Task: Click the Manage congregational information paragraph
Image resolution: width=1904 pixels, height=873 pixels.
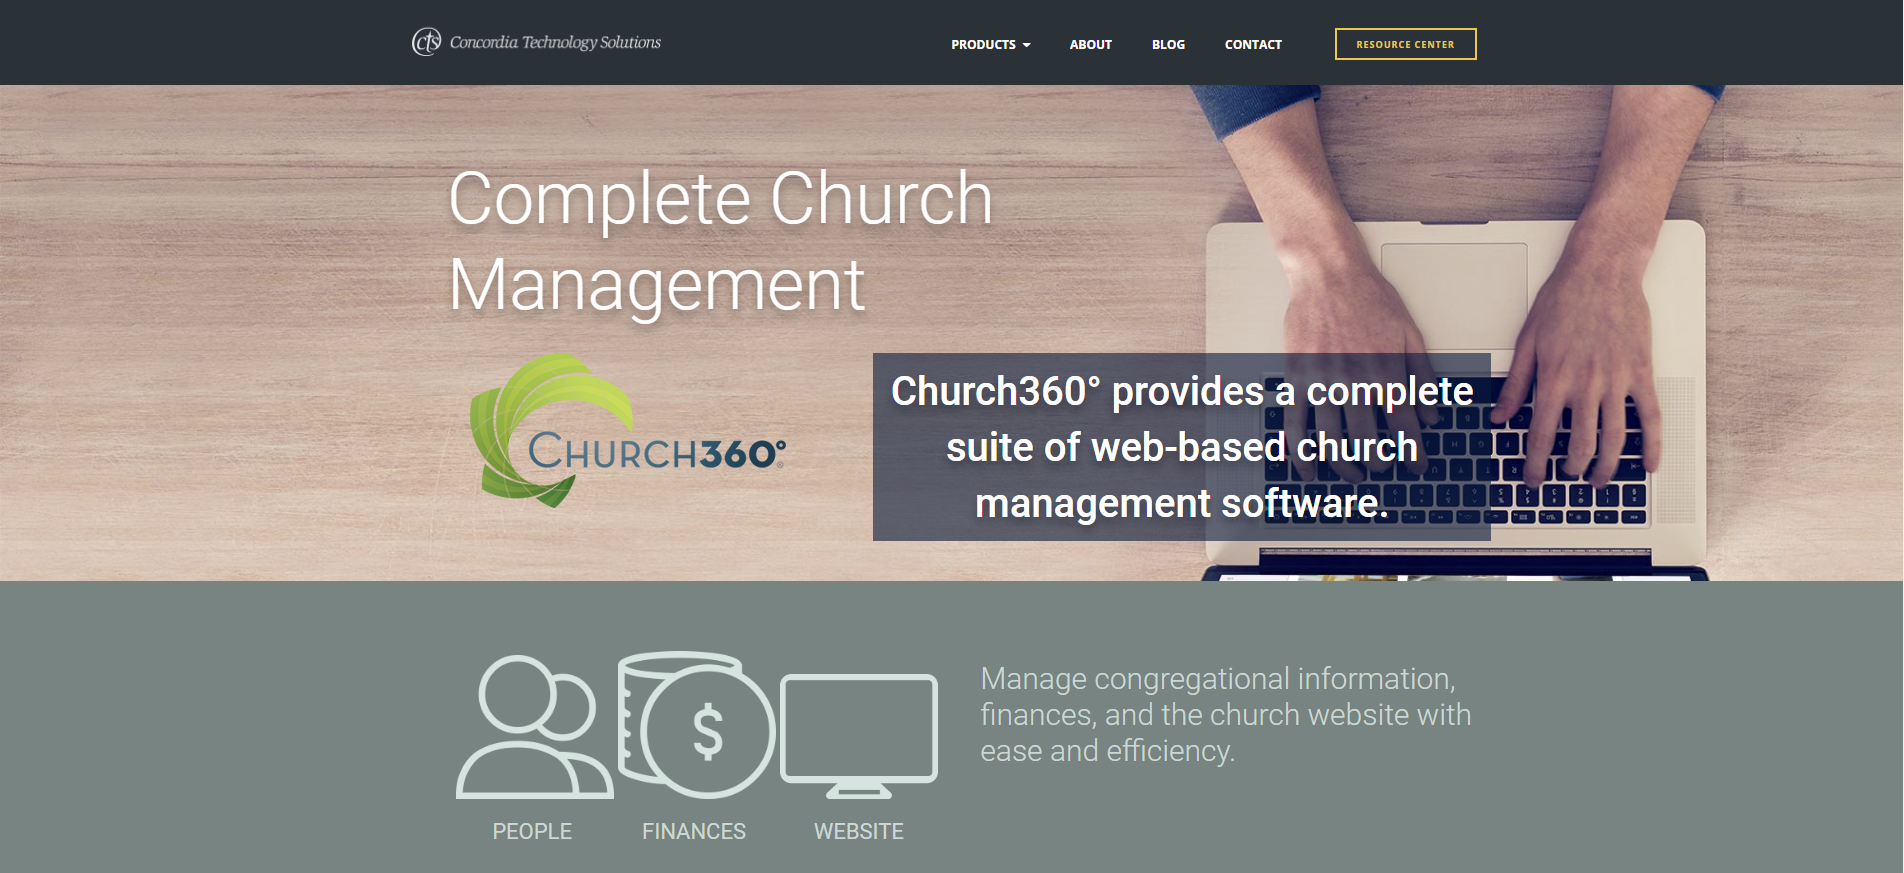Action: (x=1226, y=715)
